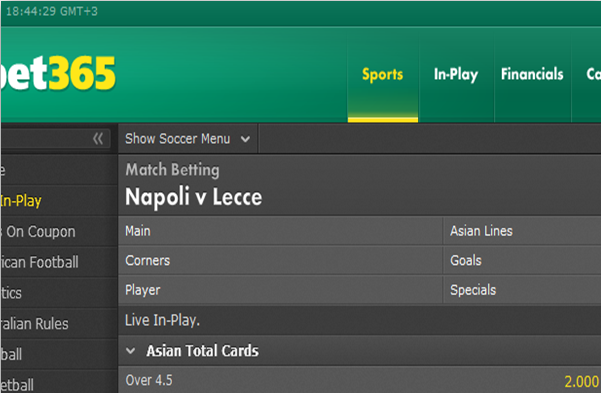Go to the Financials tab
The image size is (601, 393).
[532, 74]
